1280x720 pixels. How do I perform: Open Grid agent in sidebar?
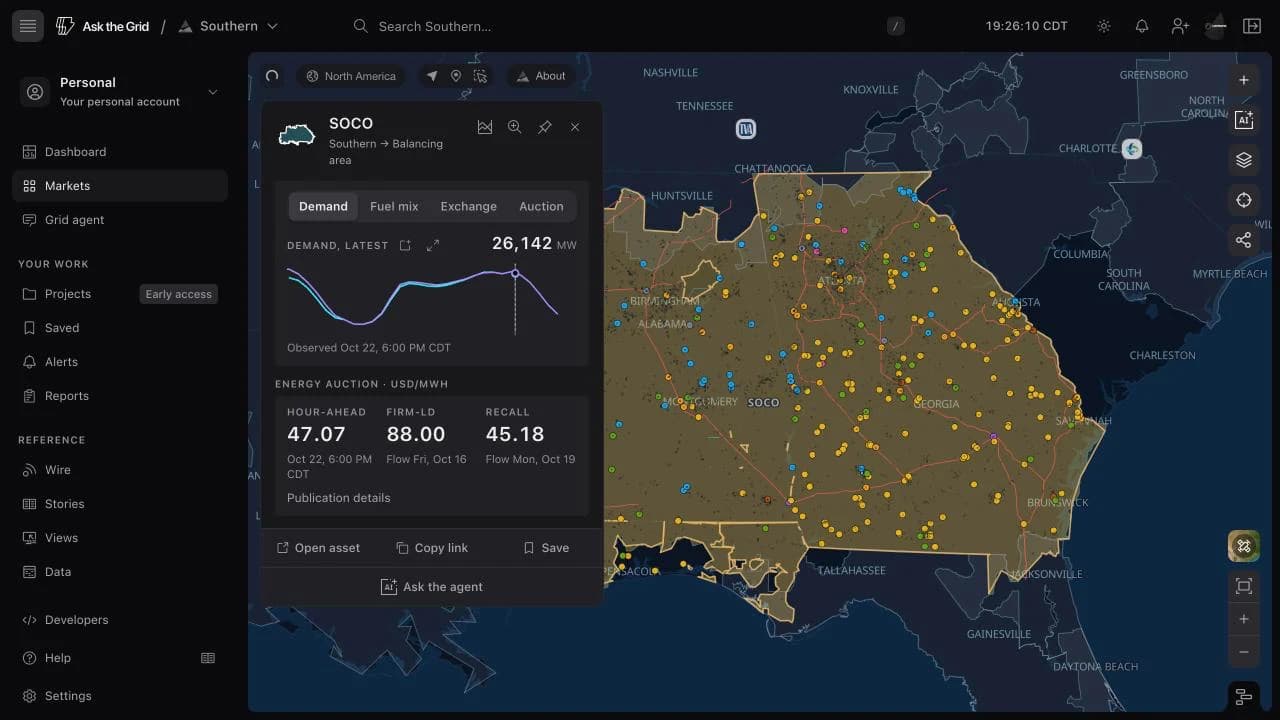pos(120,220)
